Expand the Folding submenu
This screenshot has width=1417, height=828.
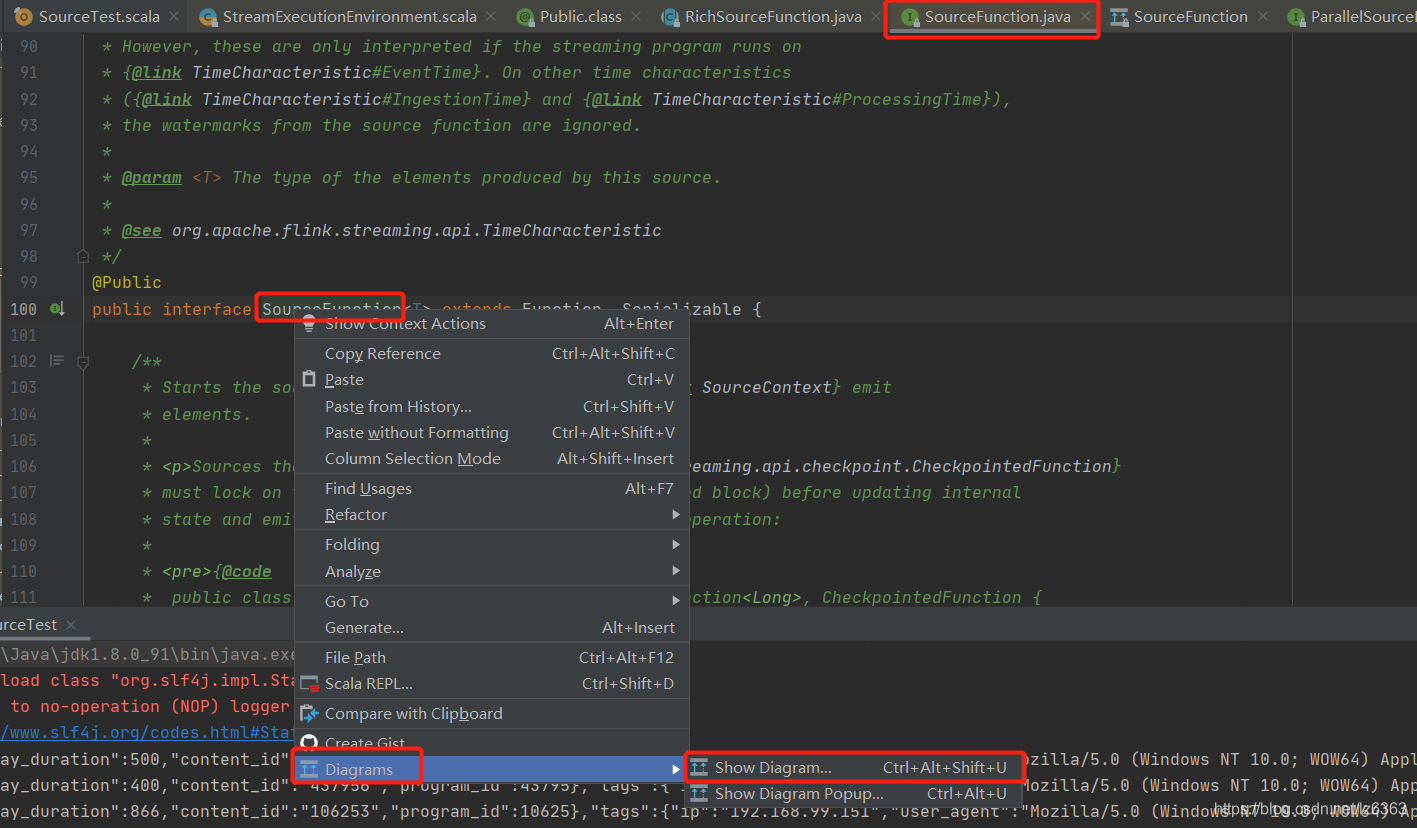[492, 544]
